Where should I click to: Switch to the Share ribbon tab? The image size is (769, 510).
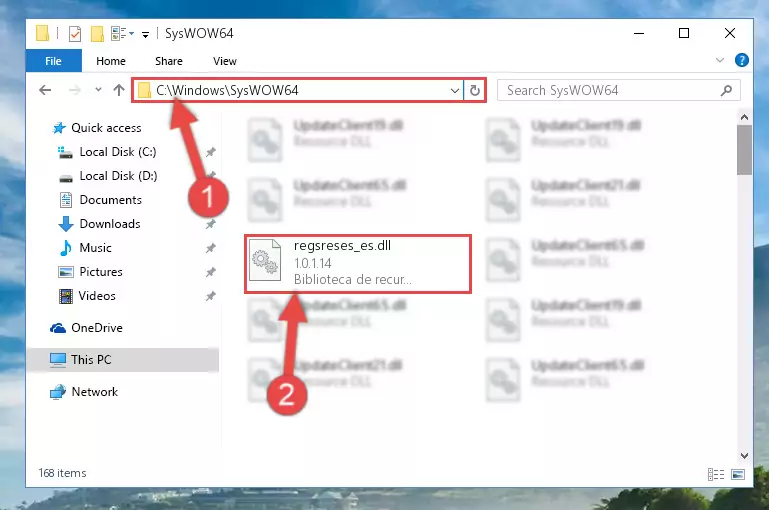click(169, 61)
